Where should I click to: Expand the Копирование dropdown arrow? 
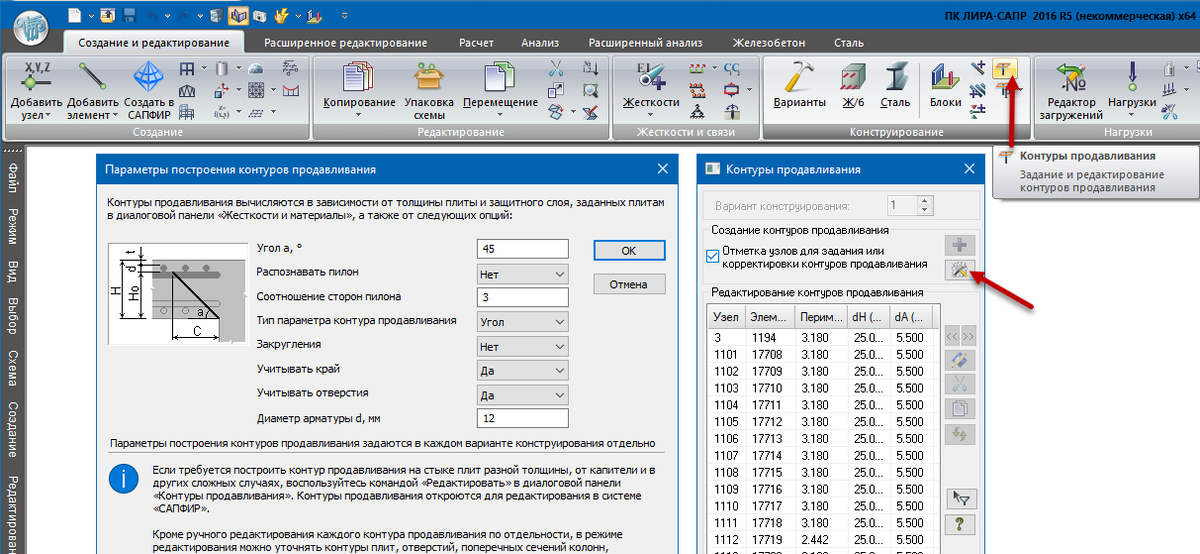tap(359, 115)
